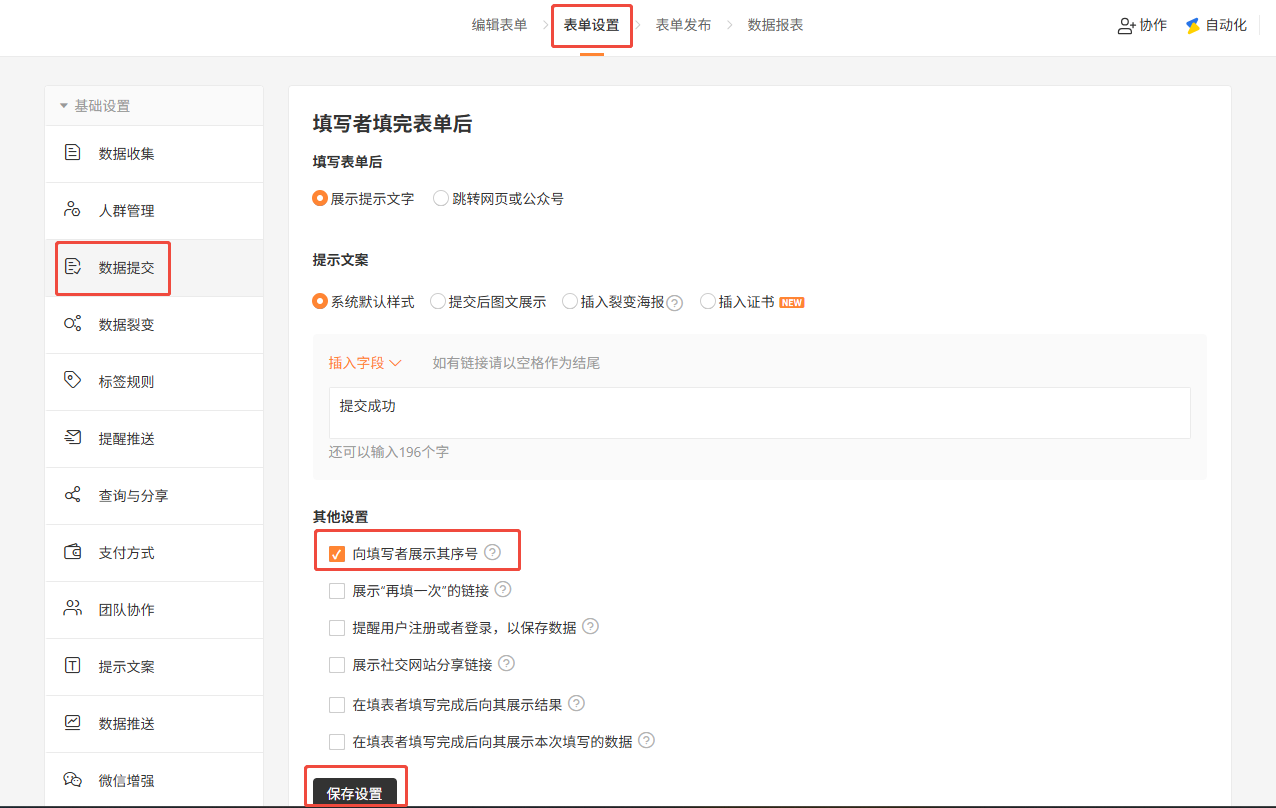Screen dimensions: 1276x808
Task: Open 数据提交 menu item
Action: coord(154,268)
